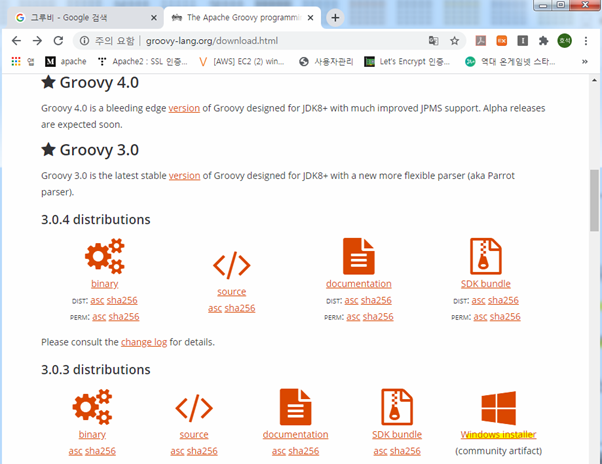Image resolution: width=602 pixels, height=464 pixels.
Task: Click the 3.0.4 documentation DIST sha256 link
Action: tap(376, 300)
